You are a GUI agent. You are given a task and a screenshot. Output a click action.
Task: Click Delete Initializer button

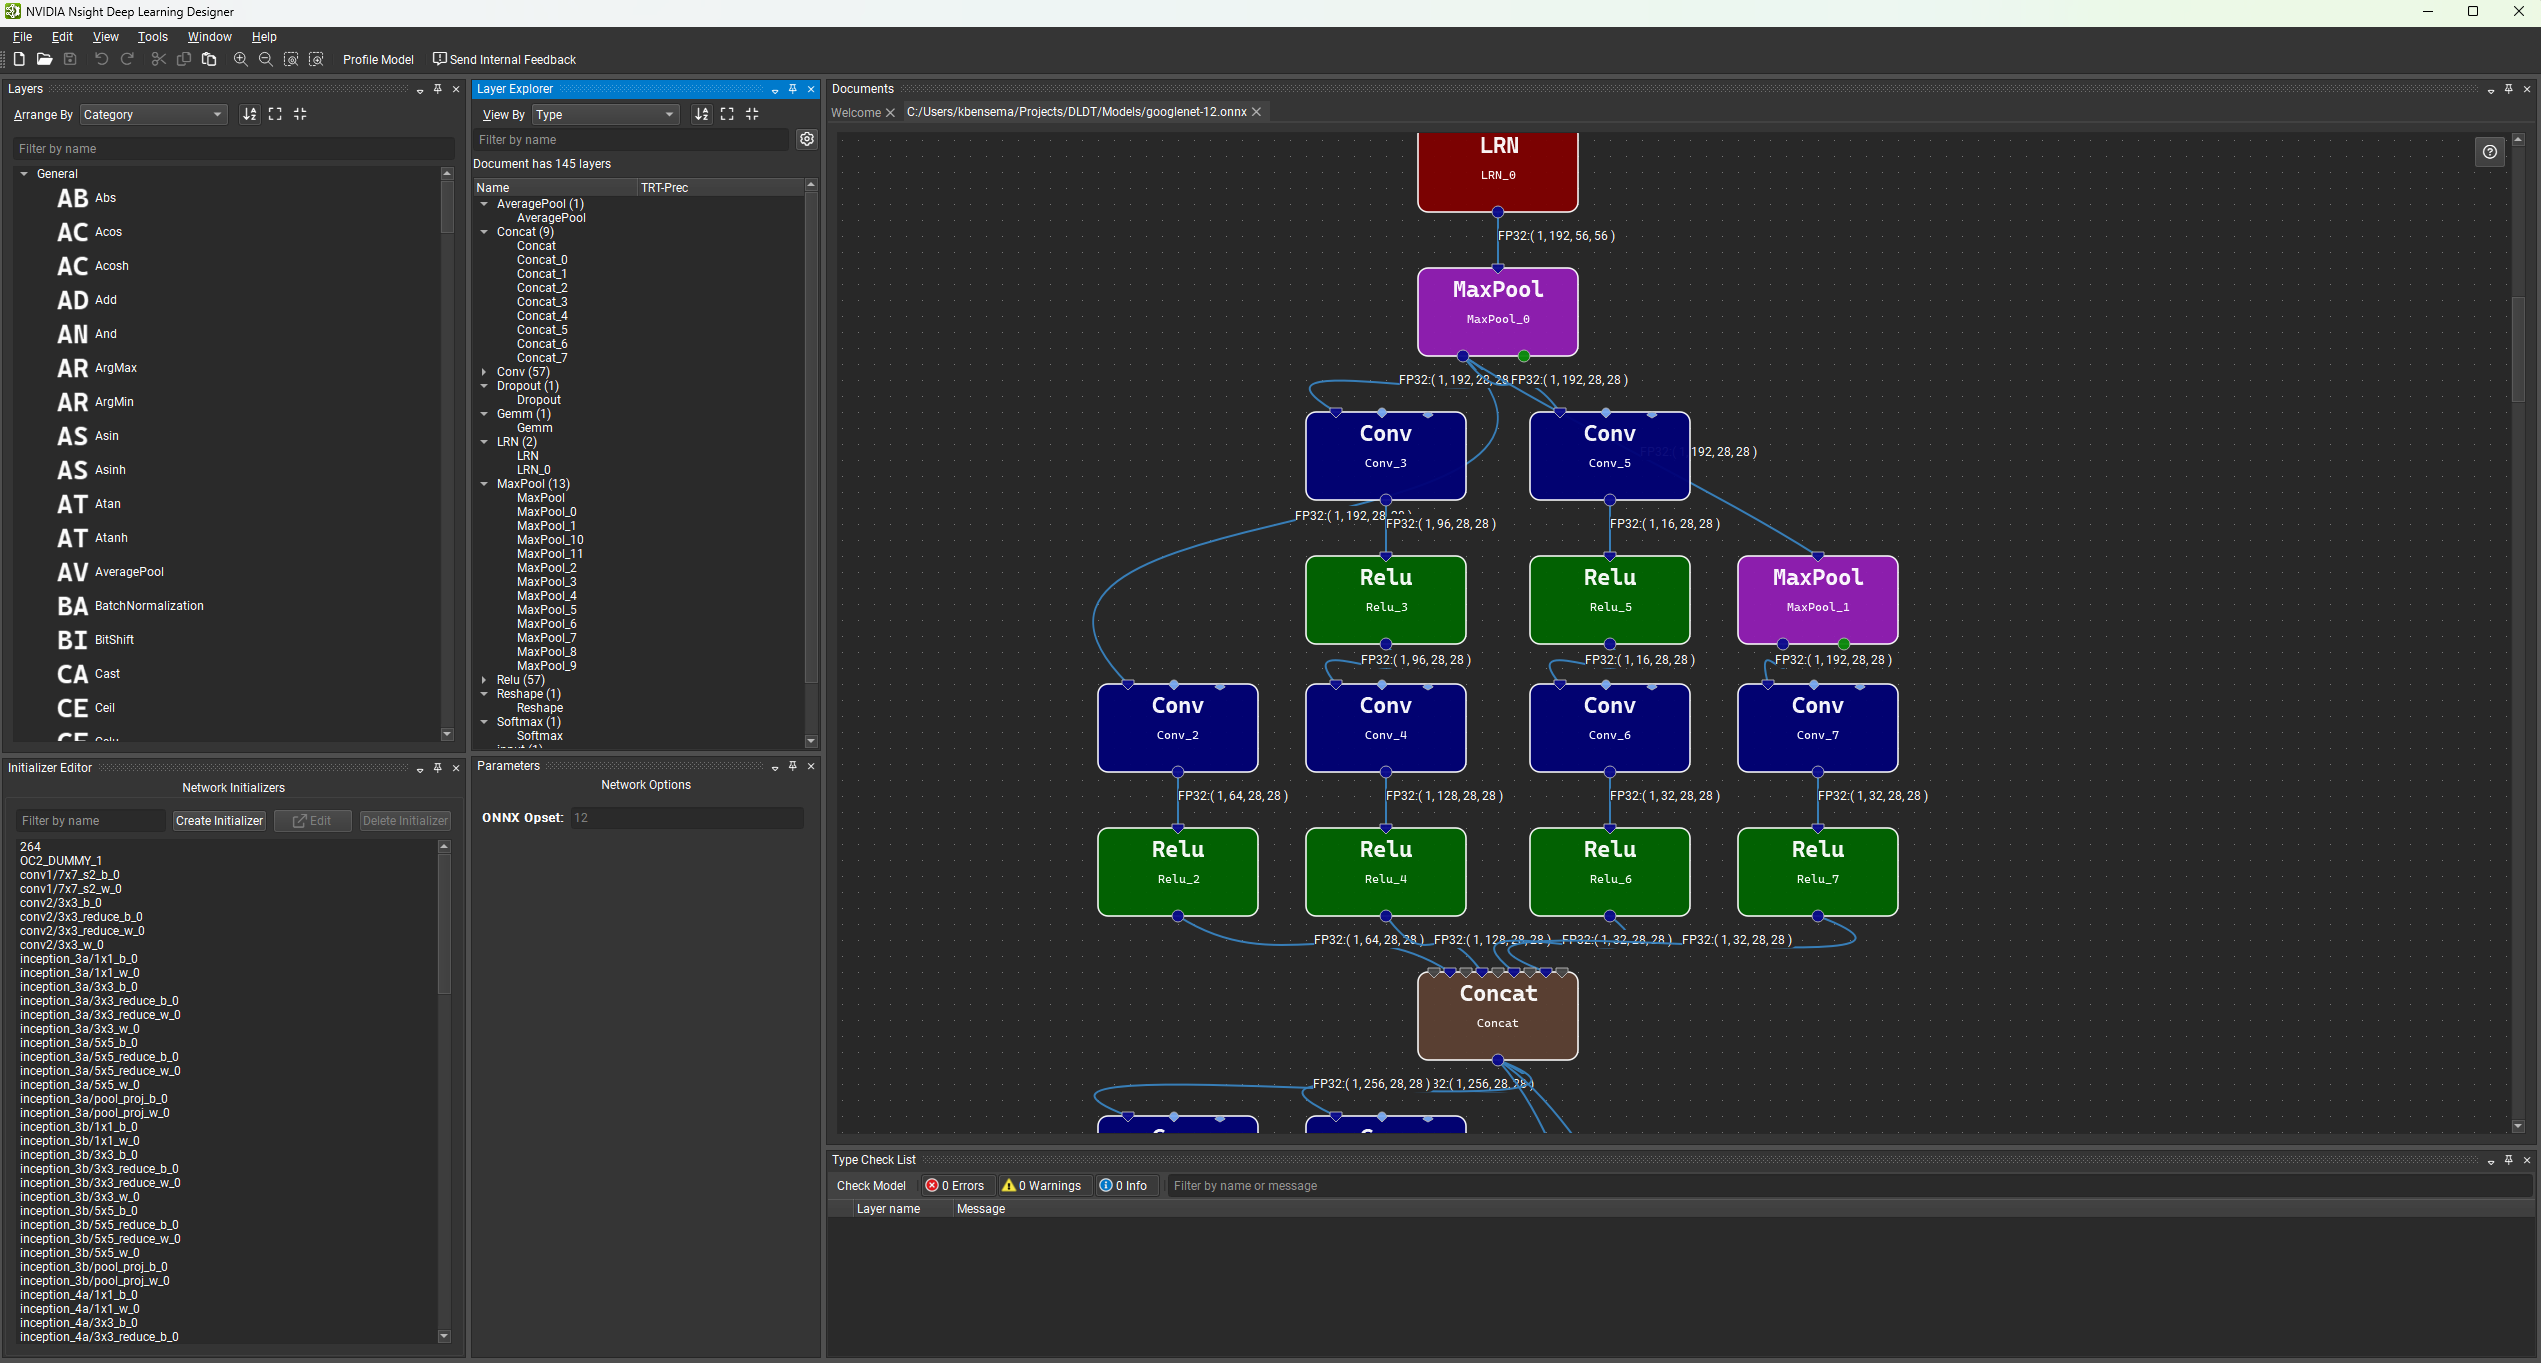coord(405,821)
